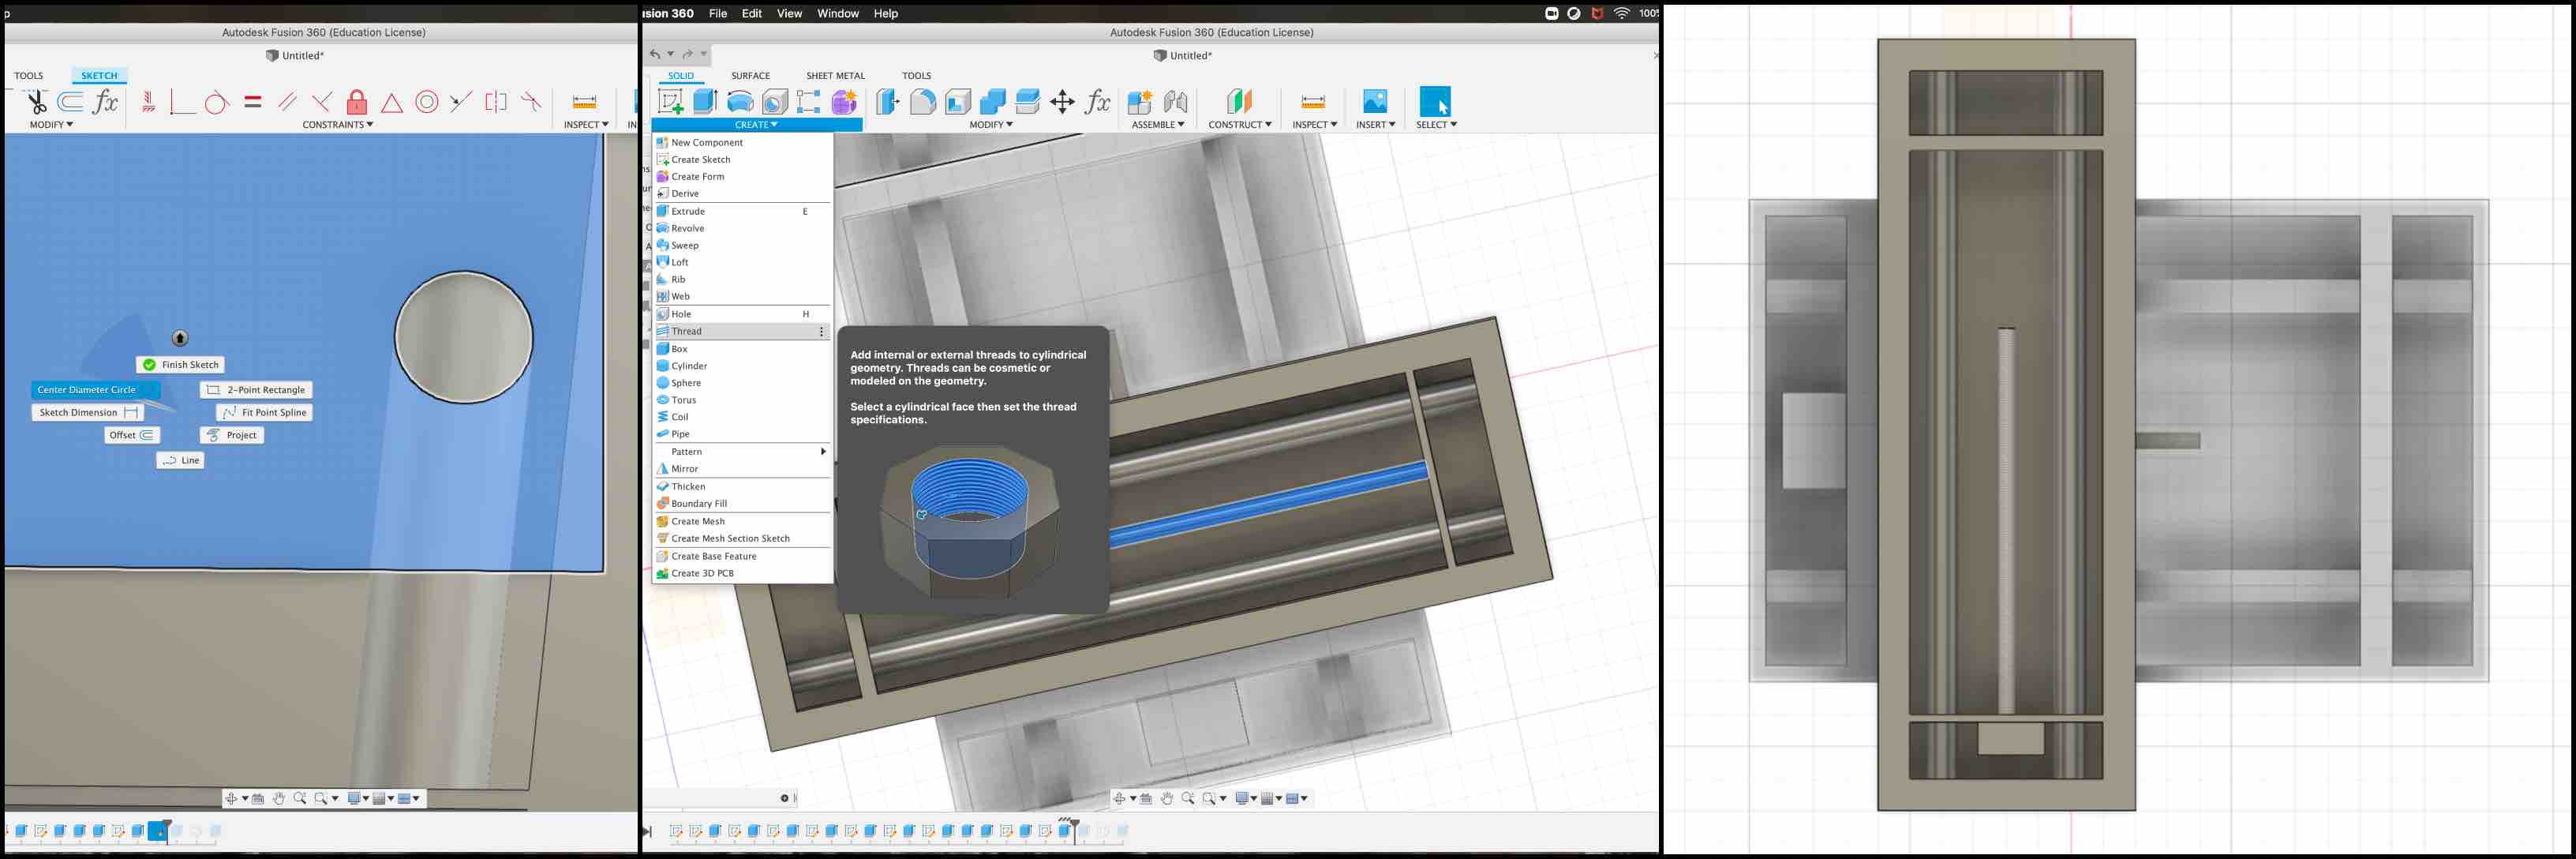Select the Trim scissors tool in left window

coord(36,102)
